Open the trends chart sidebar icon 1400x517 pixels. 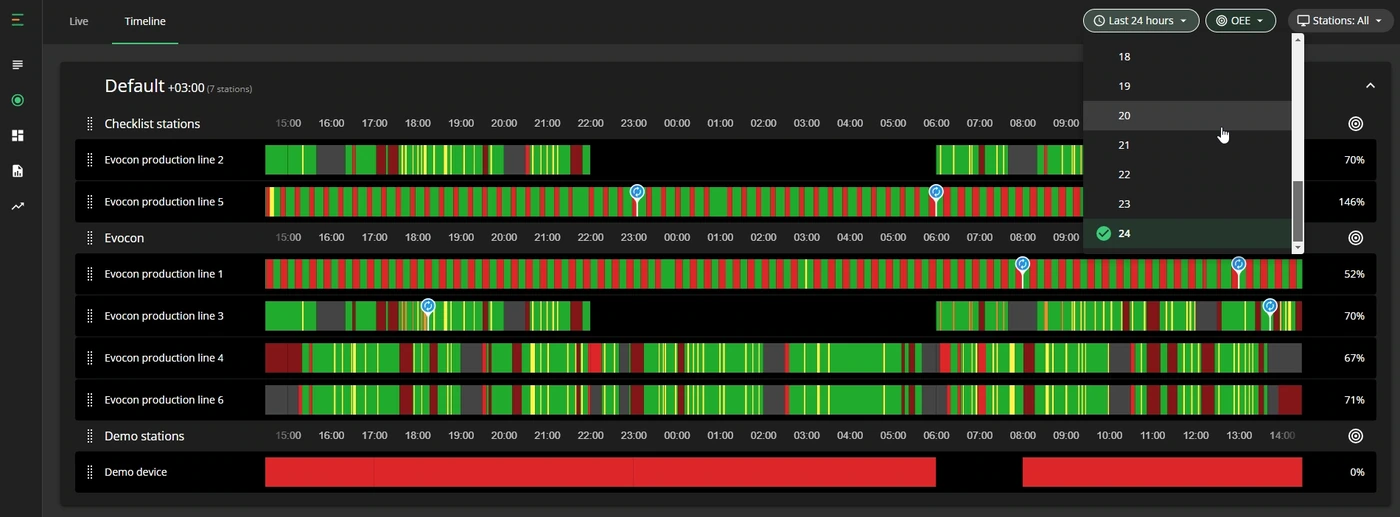(17, 206)
